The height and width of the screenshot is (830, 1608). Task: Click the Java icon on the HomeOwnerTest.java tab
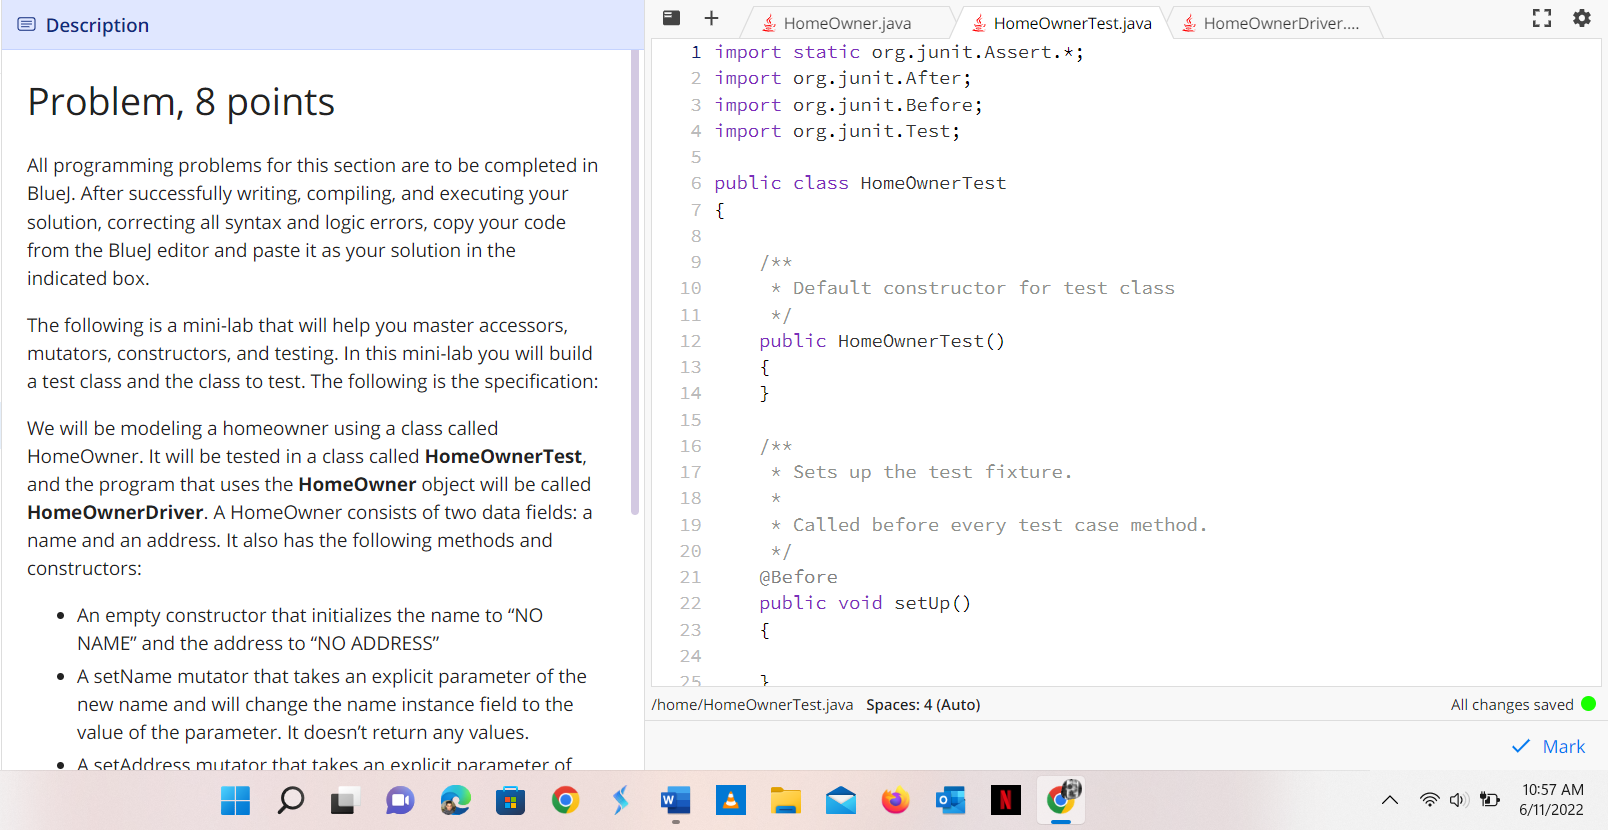click(x=979, y=23)
